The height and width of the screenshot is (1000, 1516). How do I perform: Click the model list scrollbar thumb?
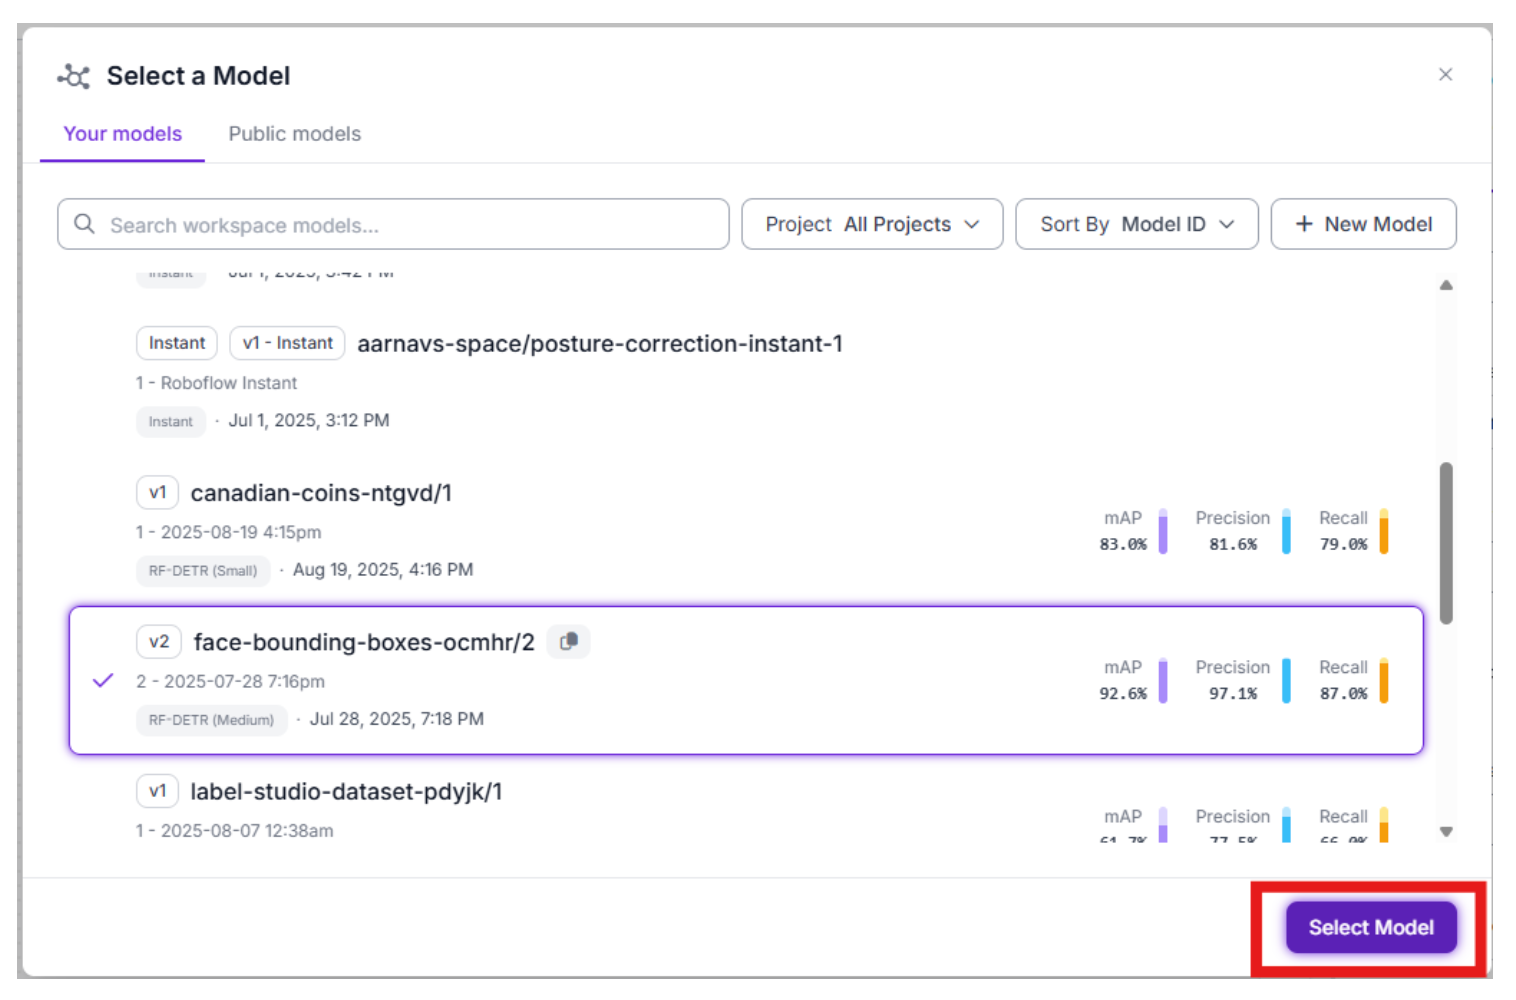(1446, 543)
